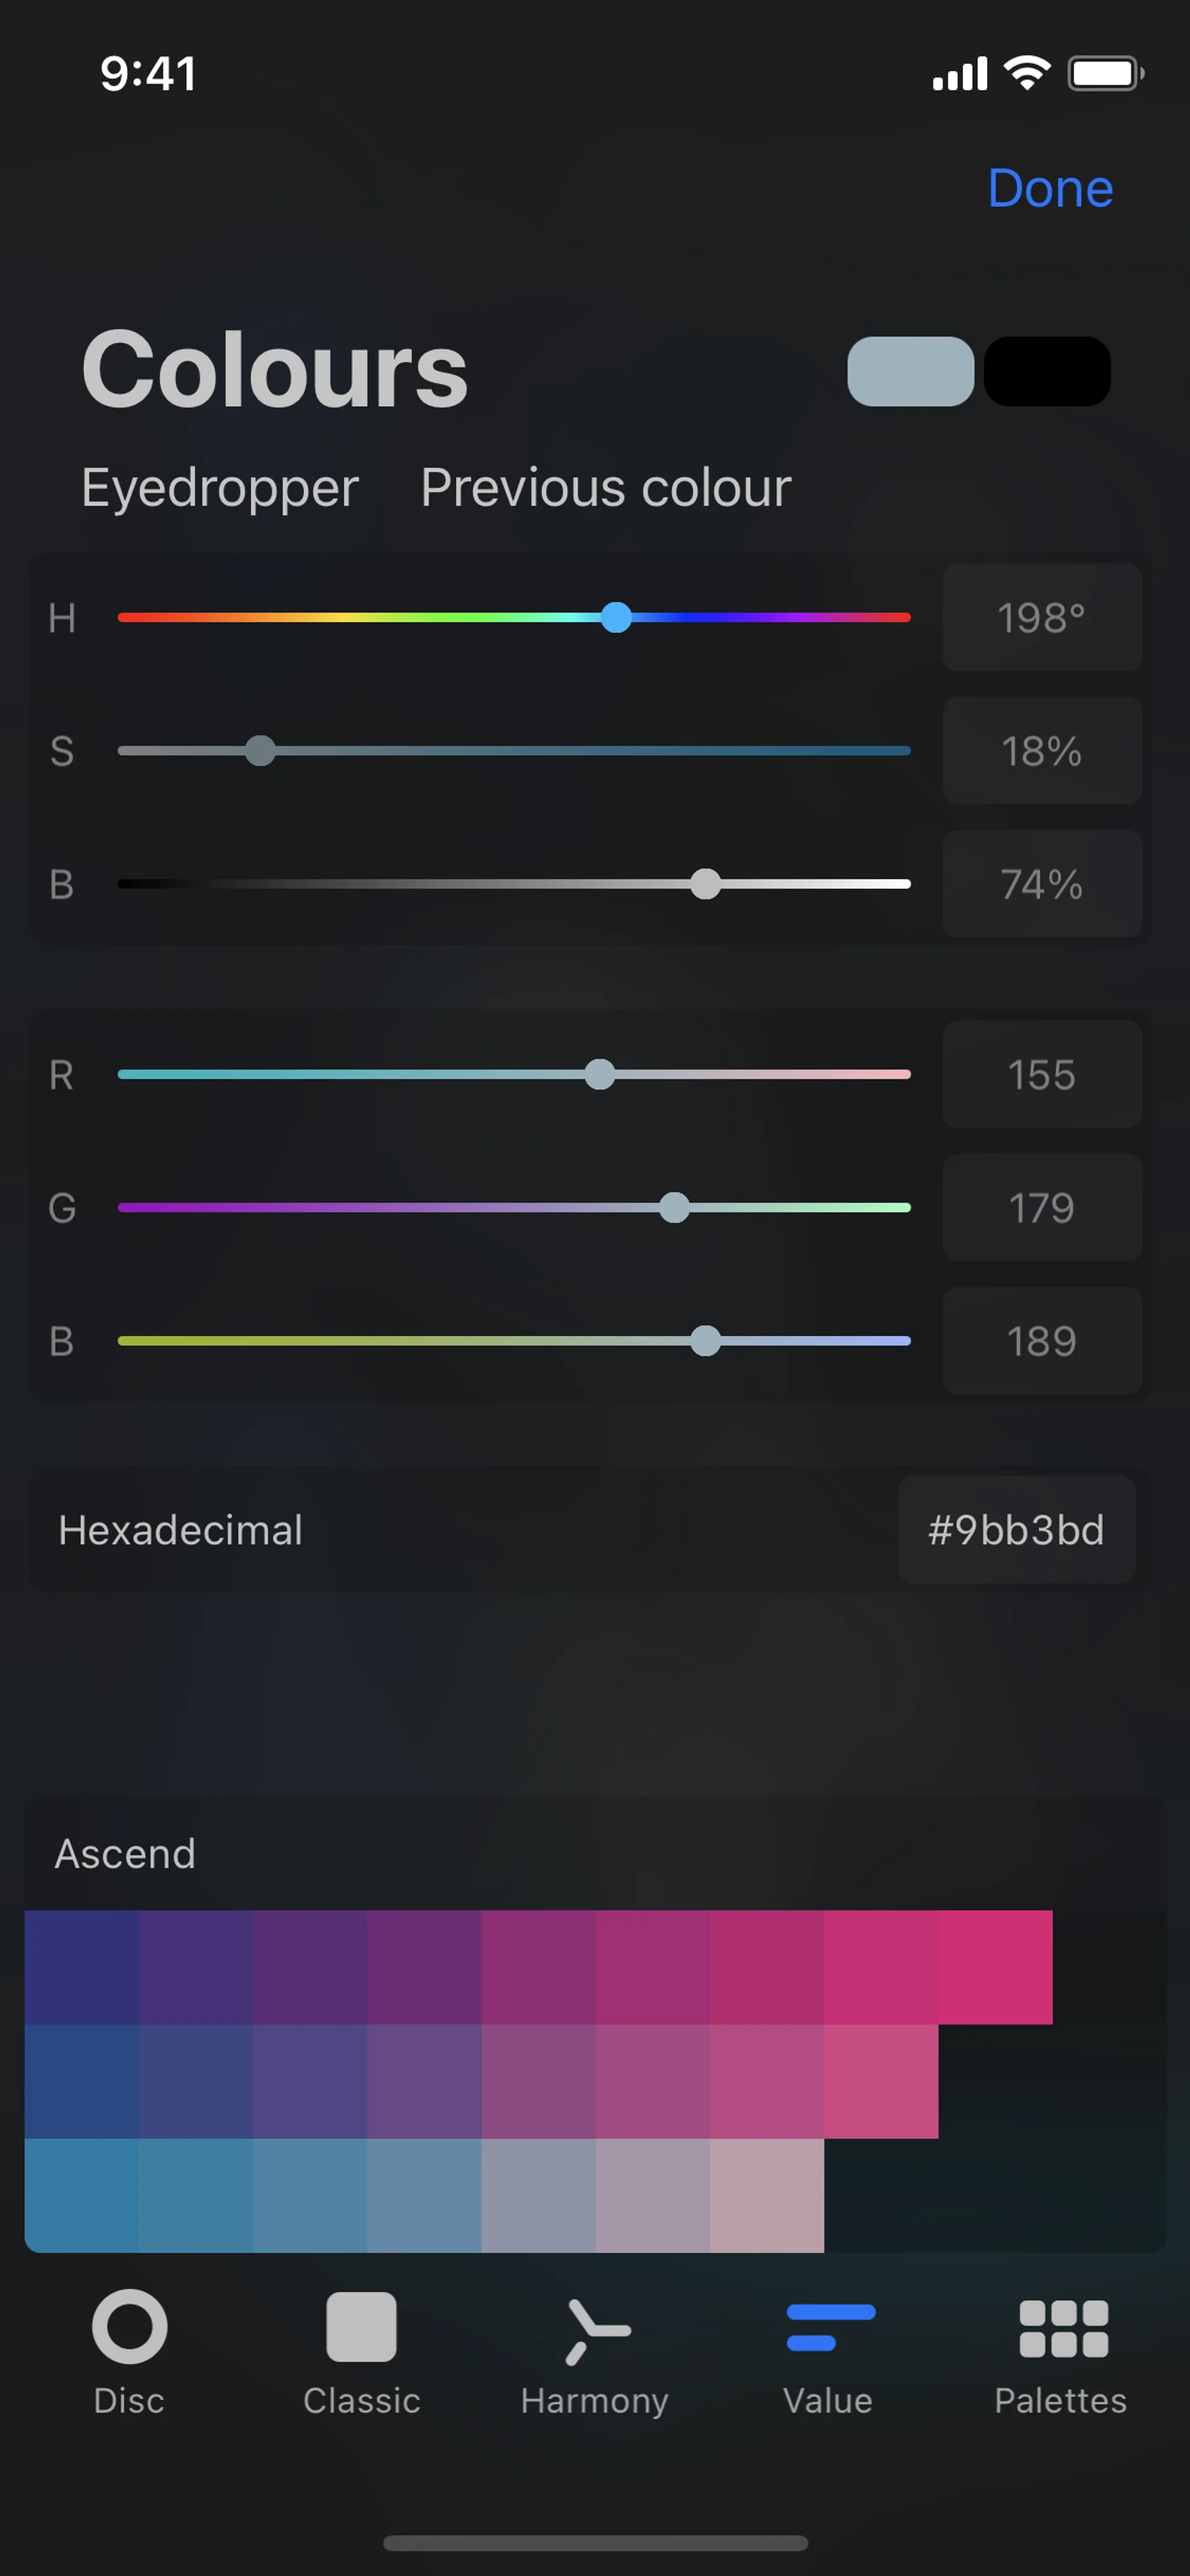The image size is (1190, 2576).
Task: Open the Ascend palette title
Action: pyautogui.click(x=125, y=1853)
